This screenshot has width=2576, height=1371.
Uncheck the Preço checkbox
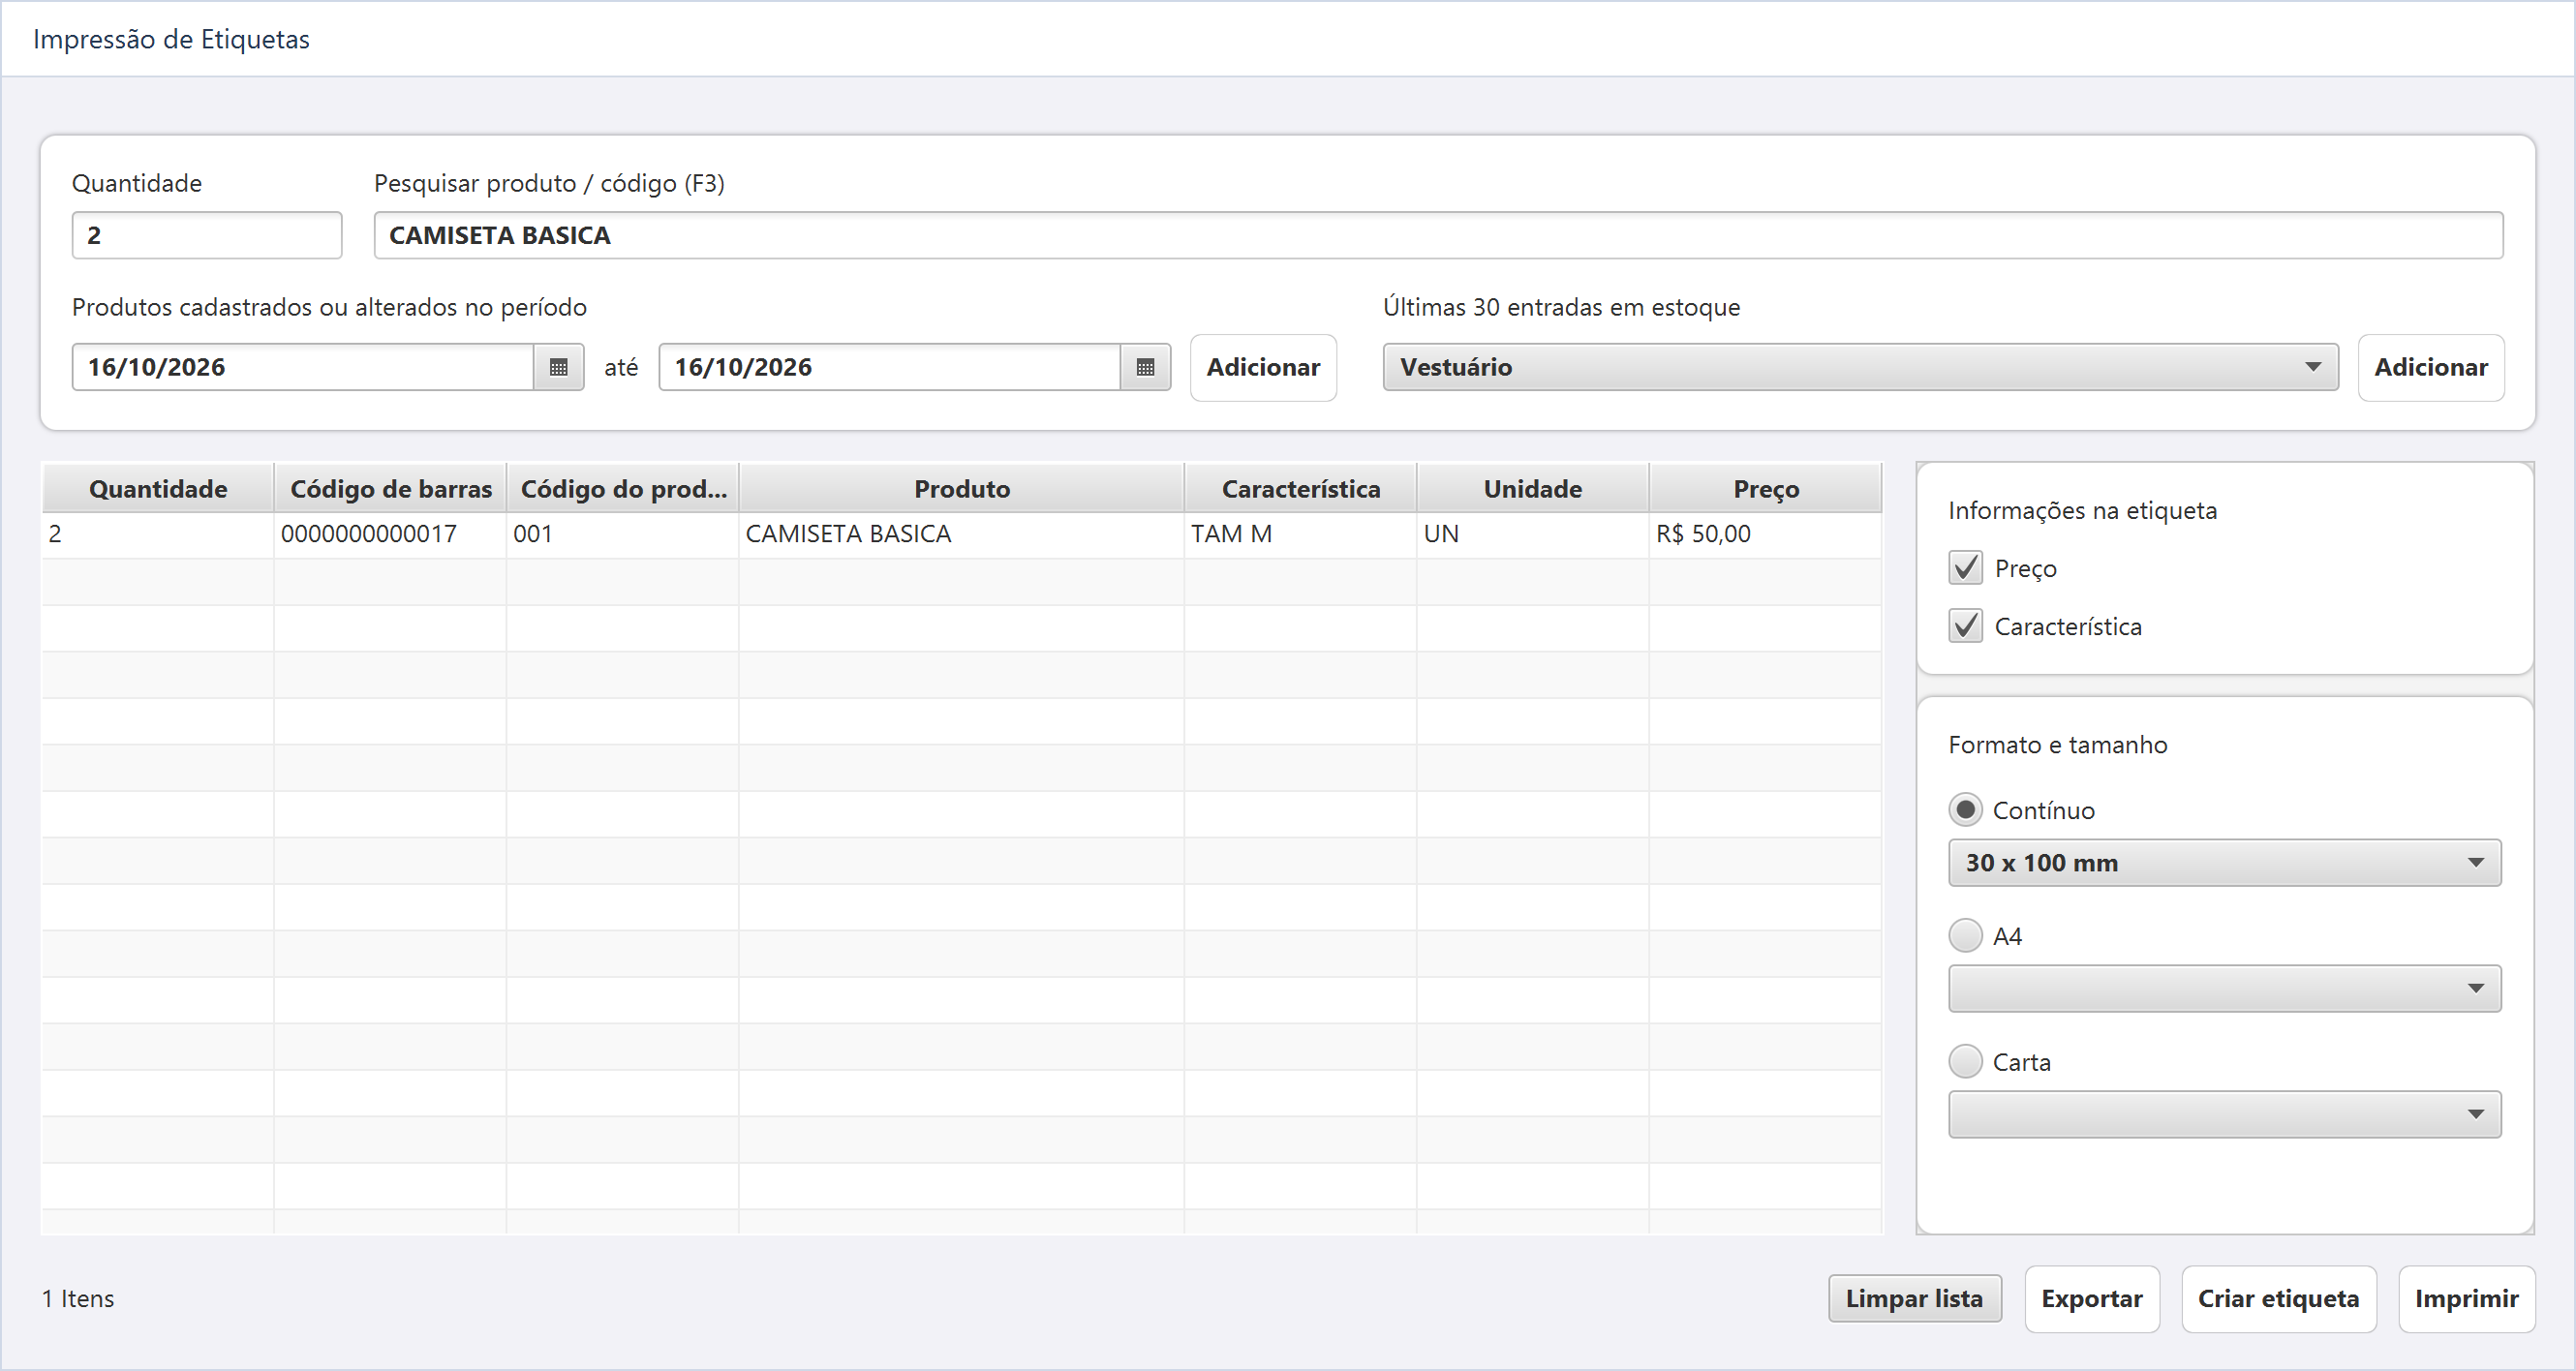point(1965,568)
